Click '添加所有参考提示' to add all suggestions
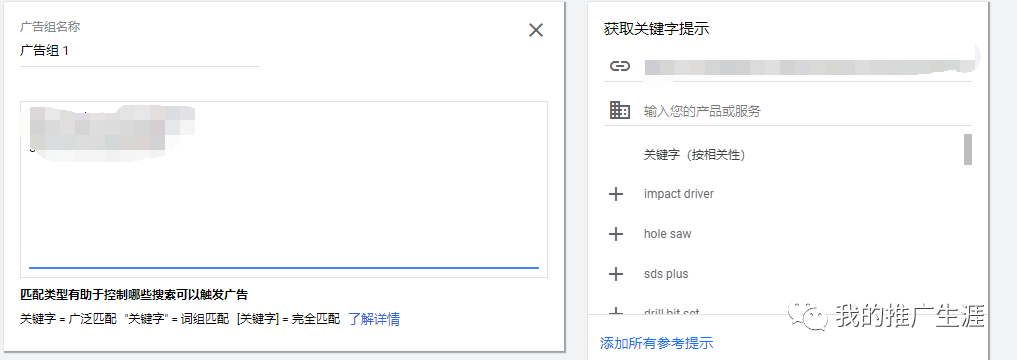Image resolution: width=1017 pixels, height=360 pixels. (656, 343)
